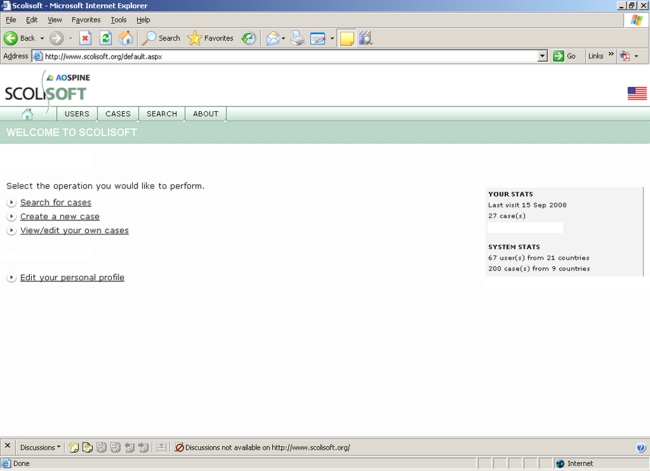Click the Discussions help question mark icon
This screenshot has width=650, height=471.
coord(640,447)
